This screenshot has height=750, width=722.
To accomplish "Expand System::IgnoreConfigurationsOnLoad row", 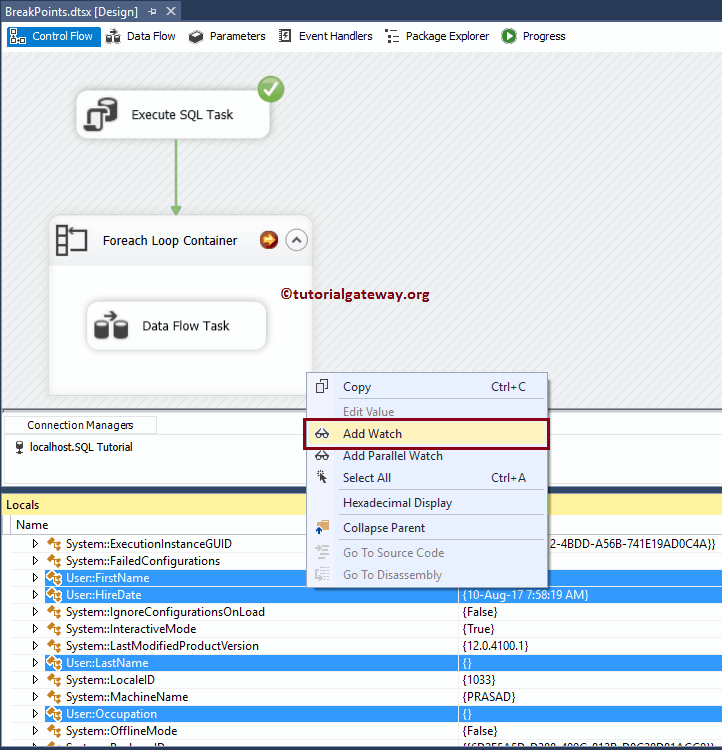I will coord(35,612).
